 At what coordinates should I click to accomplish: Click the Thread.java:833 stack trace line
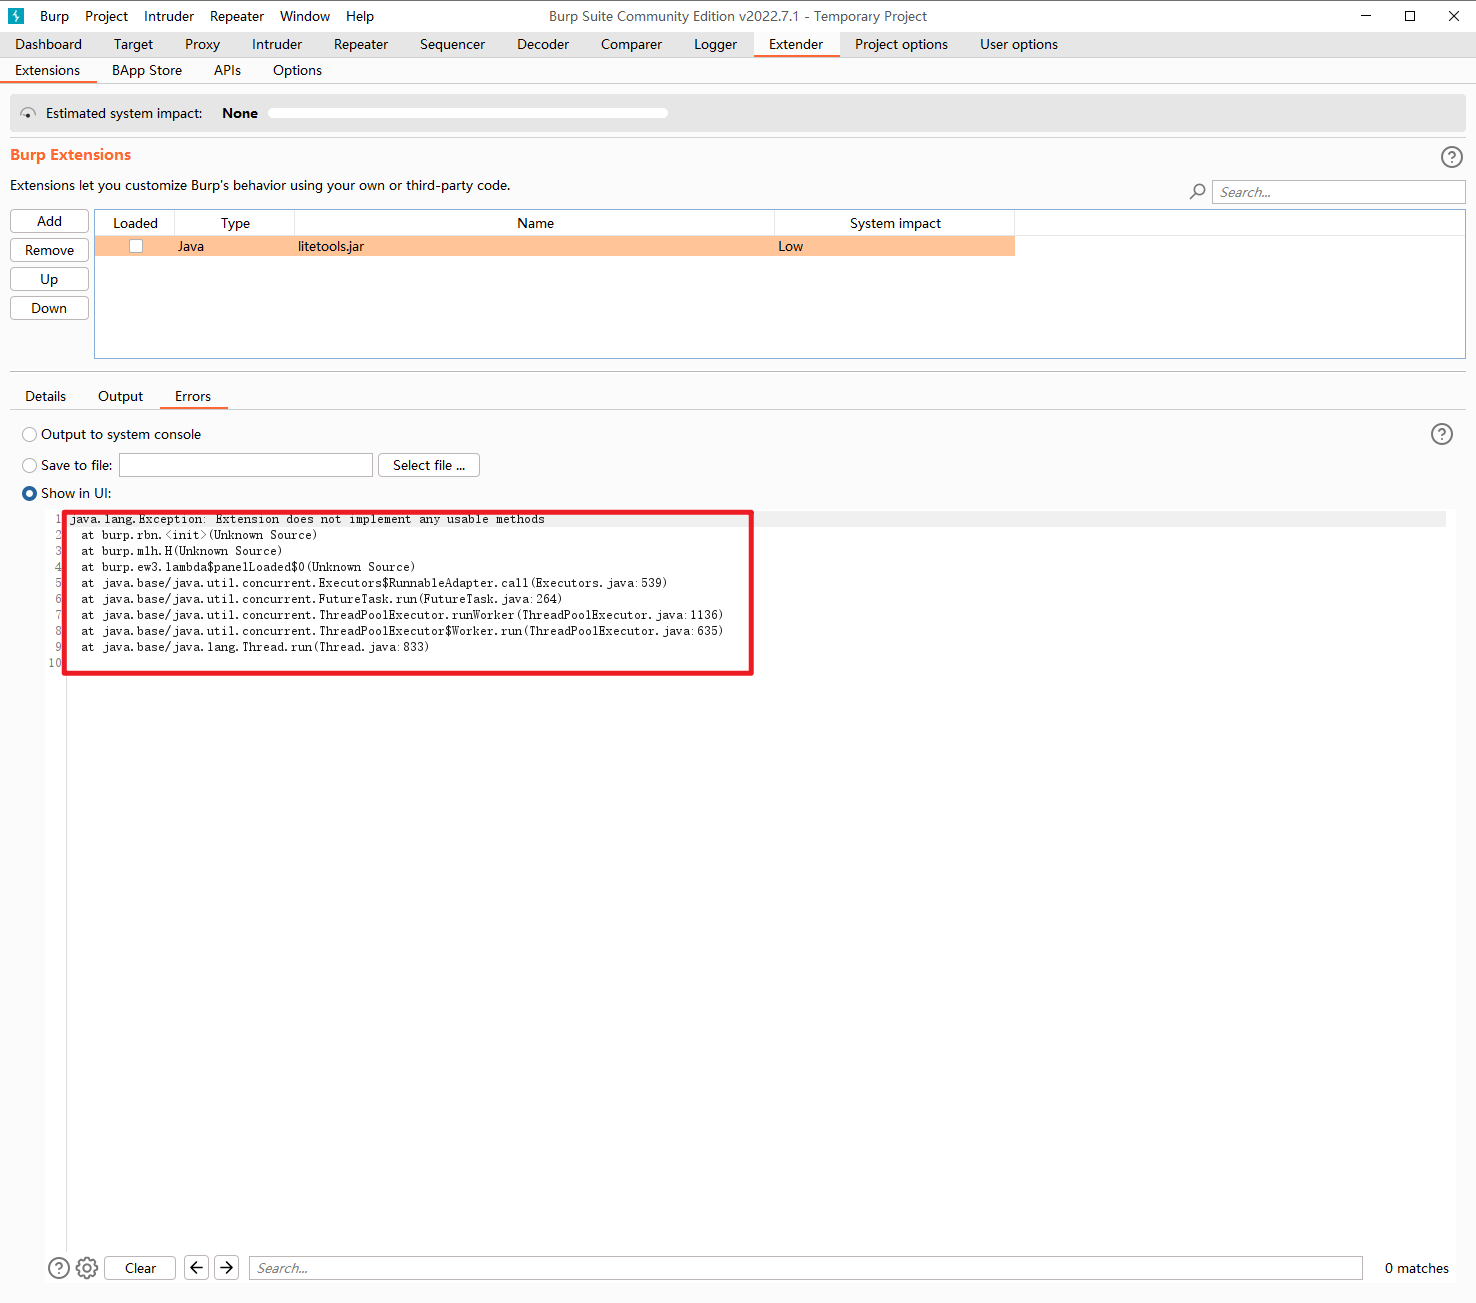255,647
